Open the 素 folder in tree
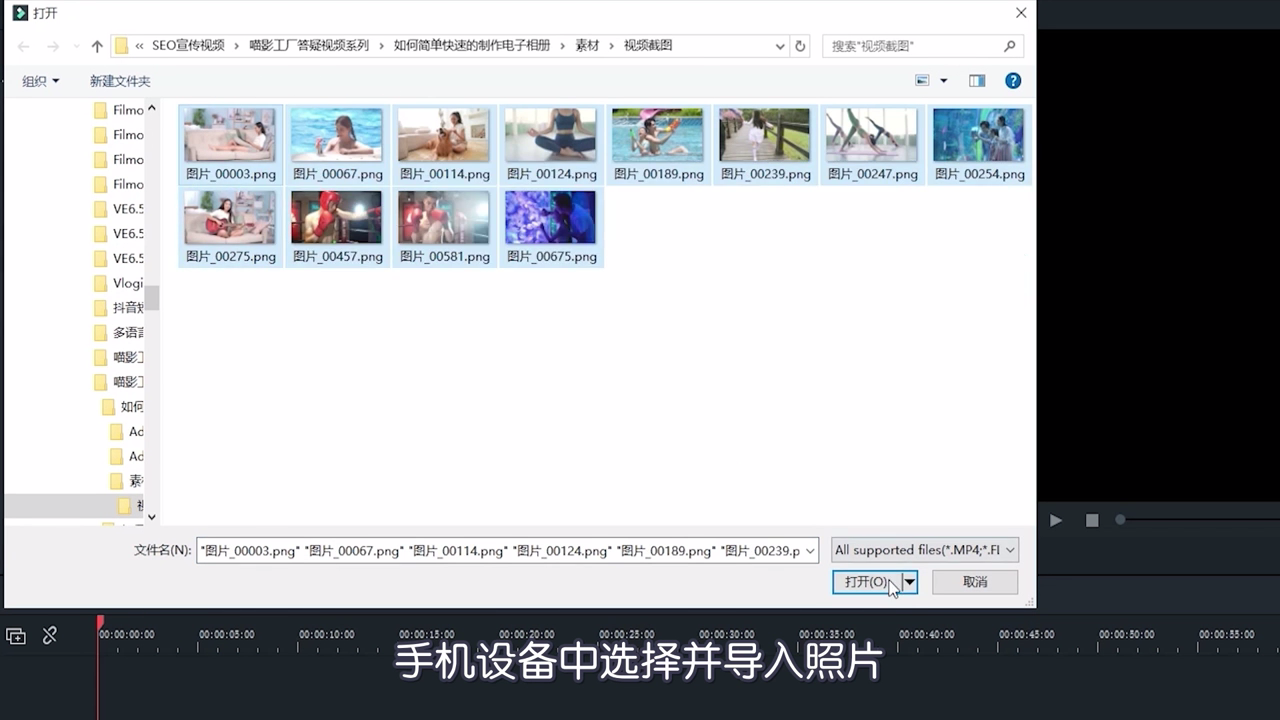Viewport: 1280px width, 720px height. click(126, 481)
